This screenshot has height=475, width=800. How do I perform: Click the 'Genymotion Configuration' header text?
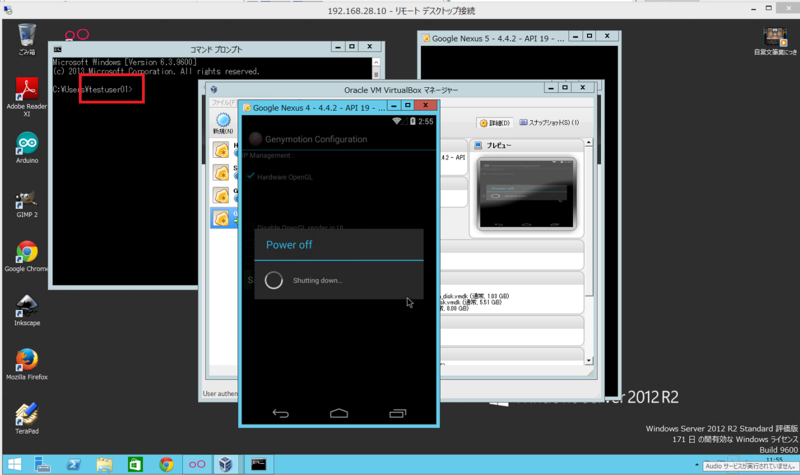click(316, 139)
